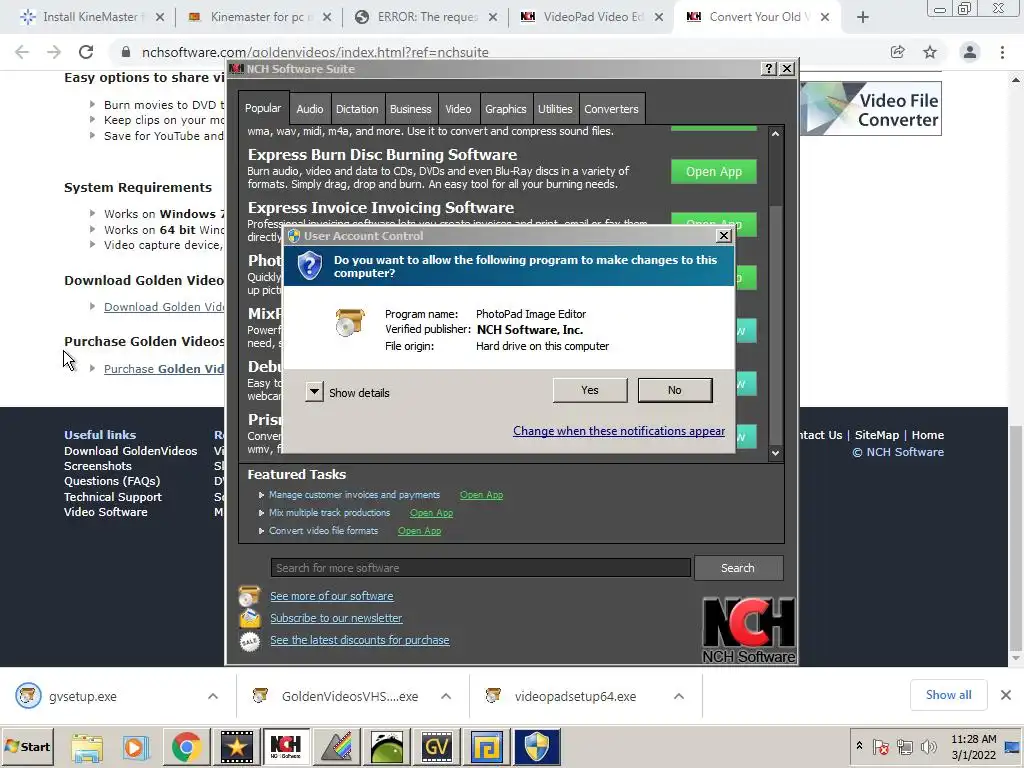Switch to the Dictation tab
The height and width of the screenshot is (768, 1024).
pyautogui.click(x=357, y=109)
